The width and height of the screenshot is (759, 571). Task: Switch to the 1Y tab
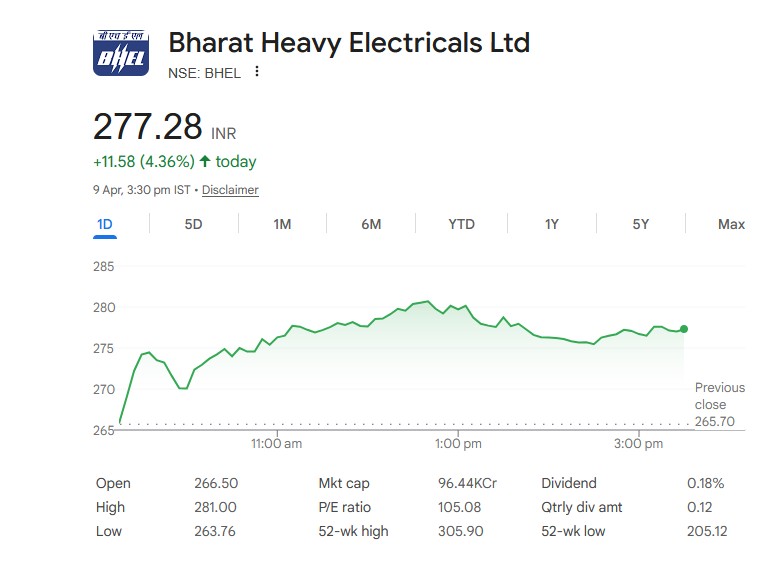pos(551,224)
